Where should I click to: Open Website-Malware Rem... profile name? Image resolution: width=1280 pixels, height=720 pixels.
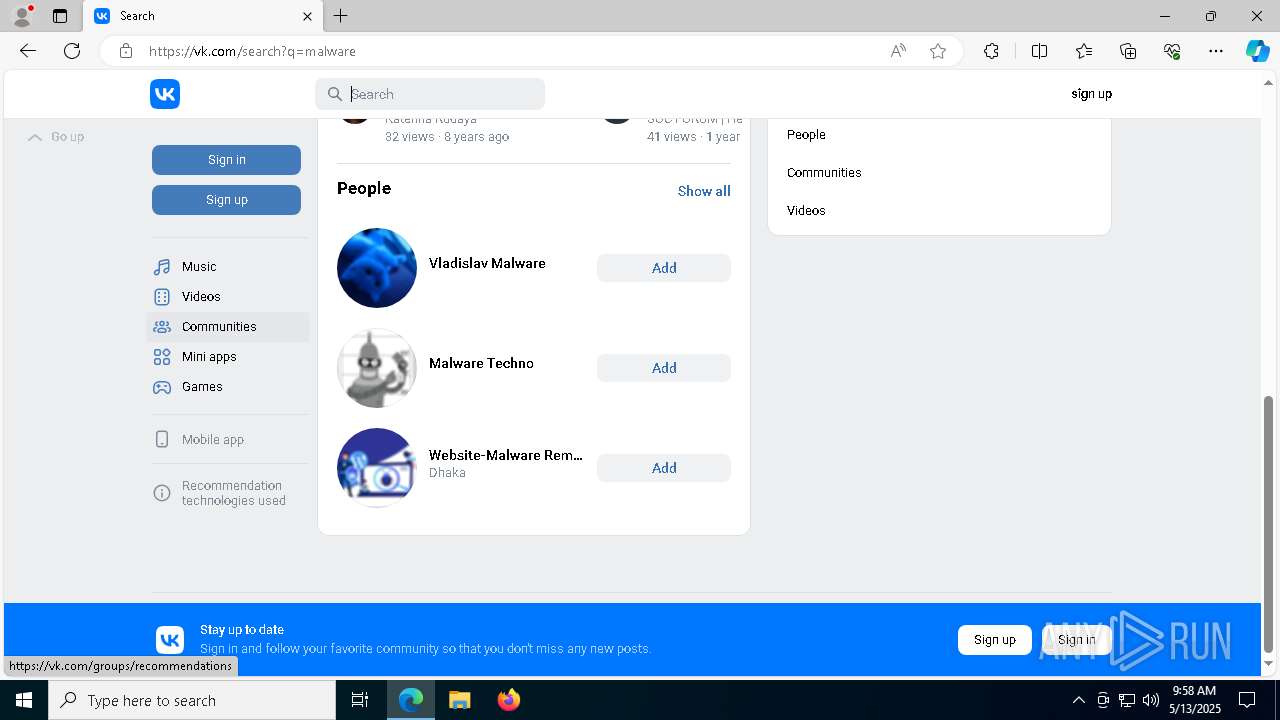[506, 456]
